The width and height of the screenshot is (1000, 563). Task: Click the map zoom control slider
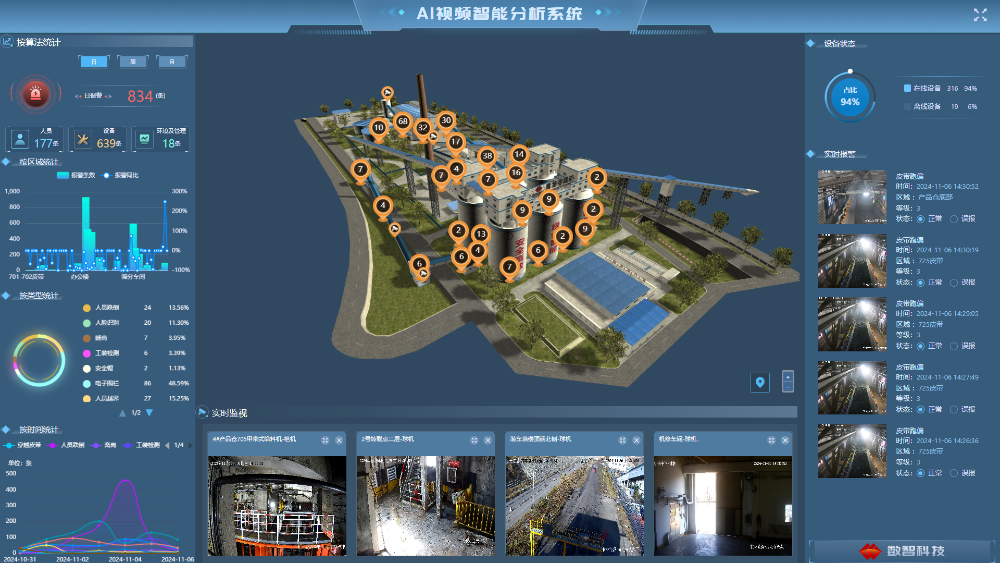787,382
